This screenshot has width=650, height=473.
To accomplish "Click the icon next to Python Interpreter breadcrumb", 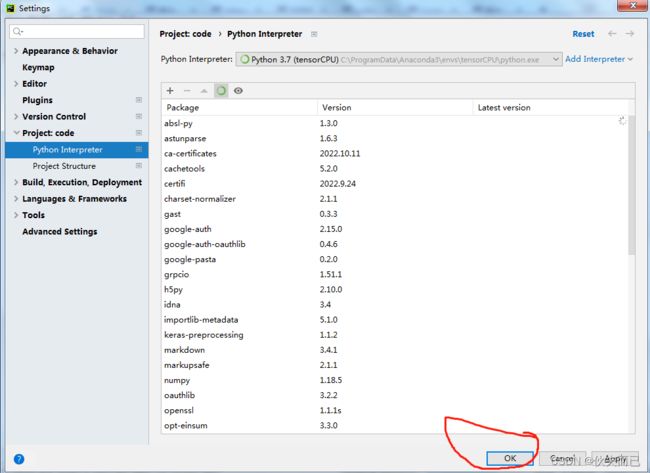I will [314, 34].
